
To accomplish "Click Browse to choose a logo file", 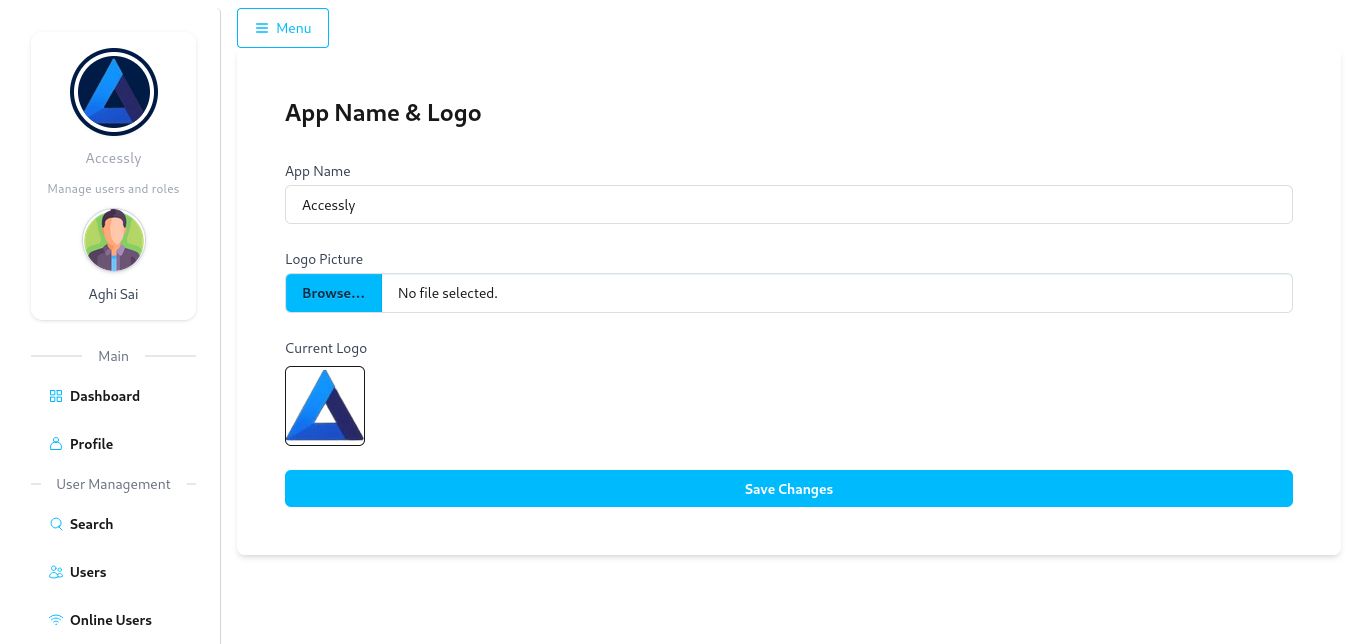I will click(334, 293).
